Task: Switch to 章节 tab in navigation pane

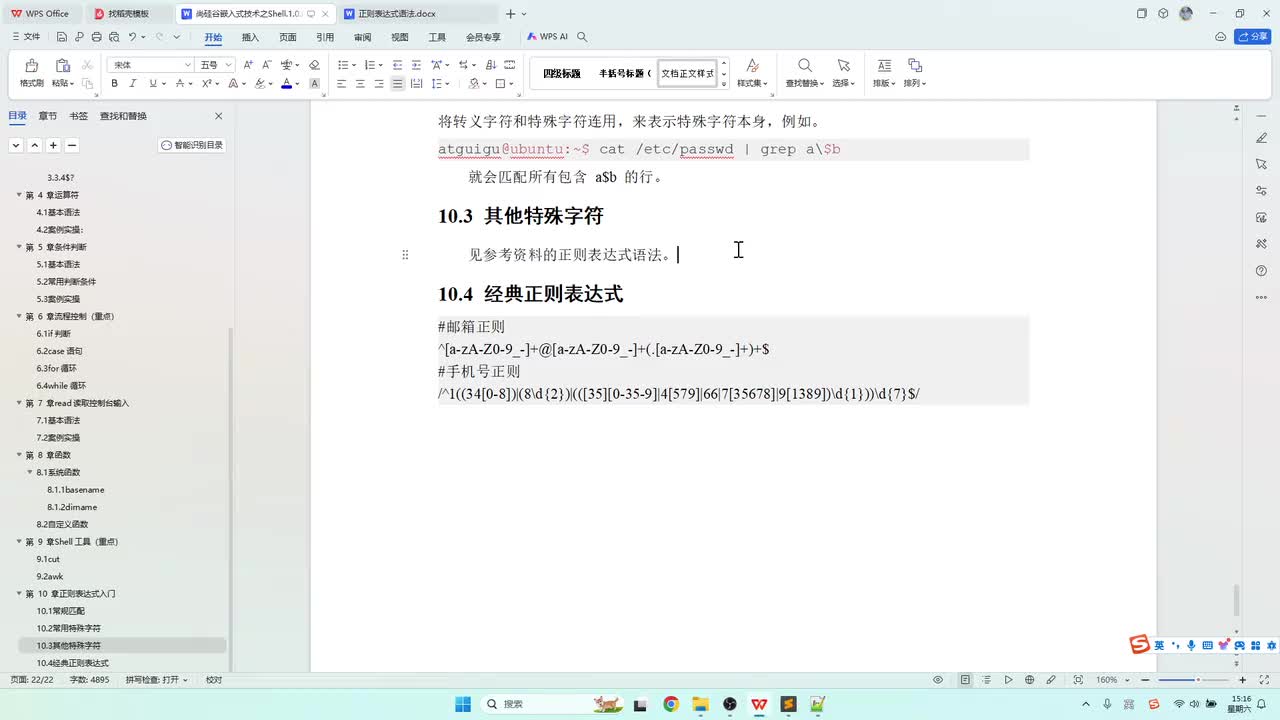Action: (48, 116)
